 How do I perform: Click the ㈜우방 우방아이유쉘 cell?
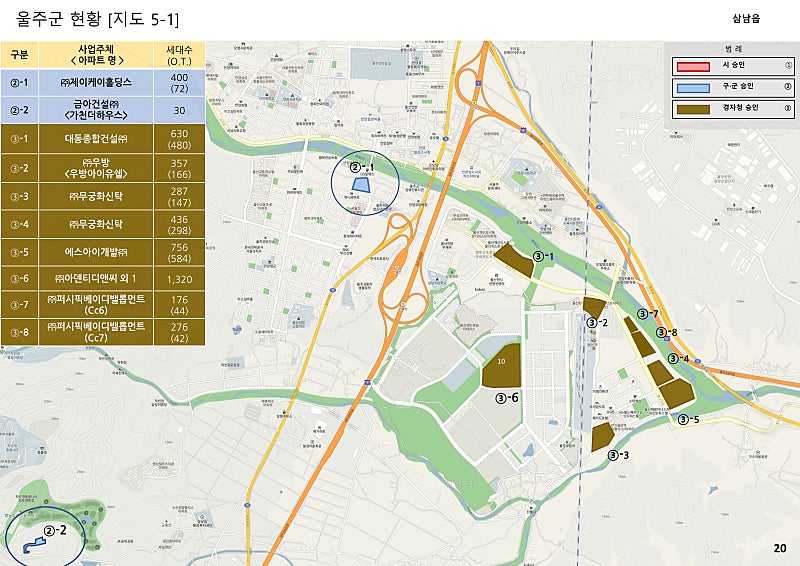tap(96, 168)
